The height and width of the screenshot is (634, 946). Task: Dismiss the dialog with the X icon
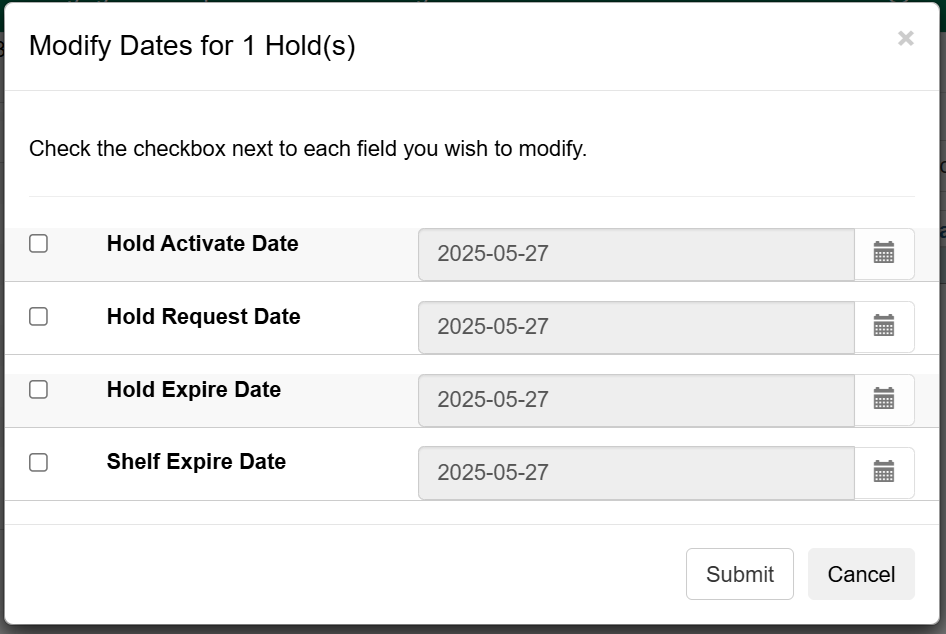click(x=905, y=38)
